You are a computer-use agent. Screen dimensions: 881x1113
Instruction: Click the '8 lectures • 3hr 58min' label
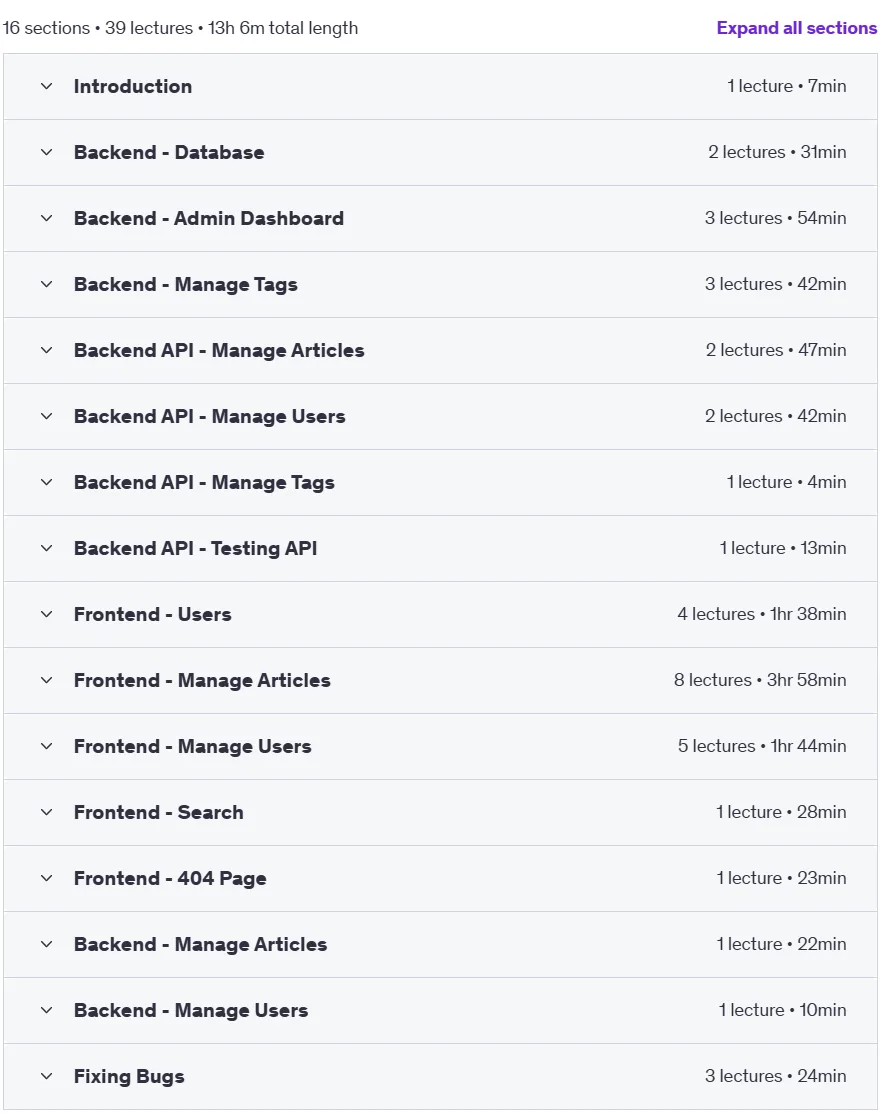tap(760, 680)
